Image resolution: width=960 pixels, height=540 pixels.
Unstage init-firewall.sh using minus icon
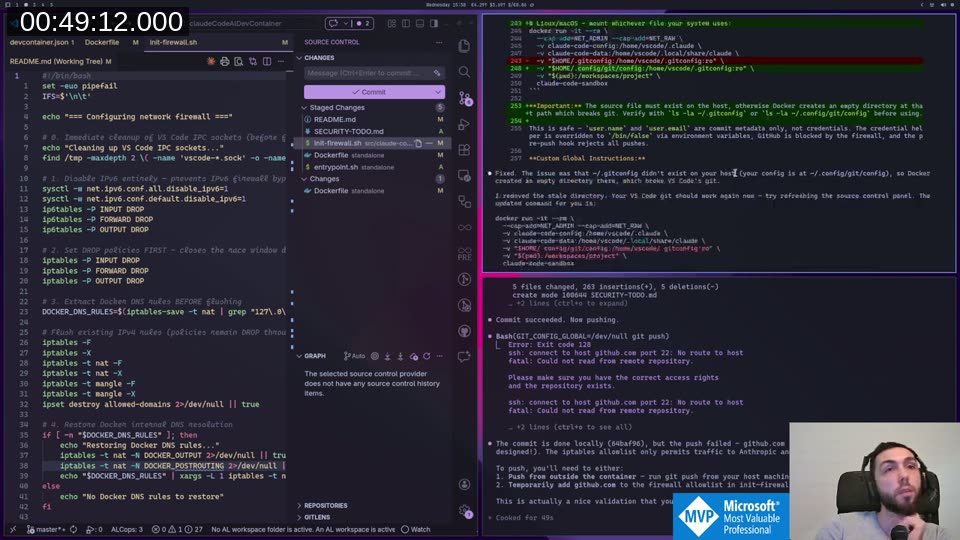click(429, 143)
